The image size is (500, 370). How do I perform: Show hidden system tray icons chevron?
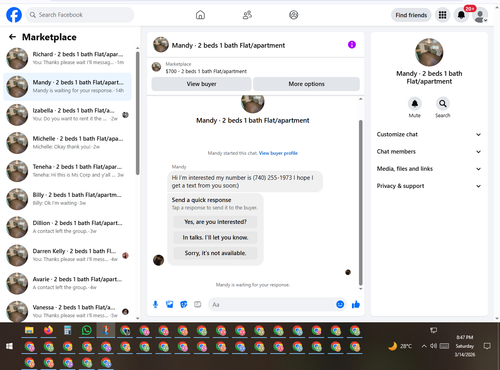(424, 346)
